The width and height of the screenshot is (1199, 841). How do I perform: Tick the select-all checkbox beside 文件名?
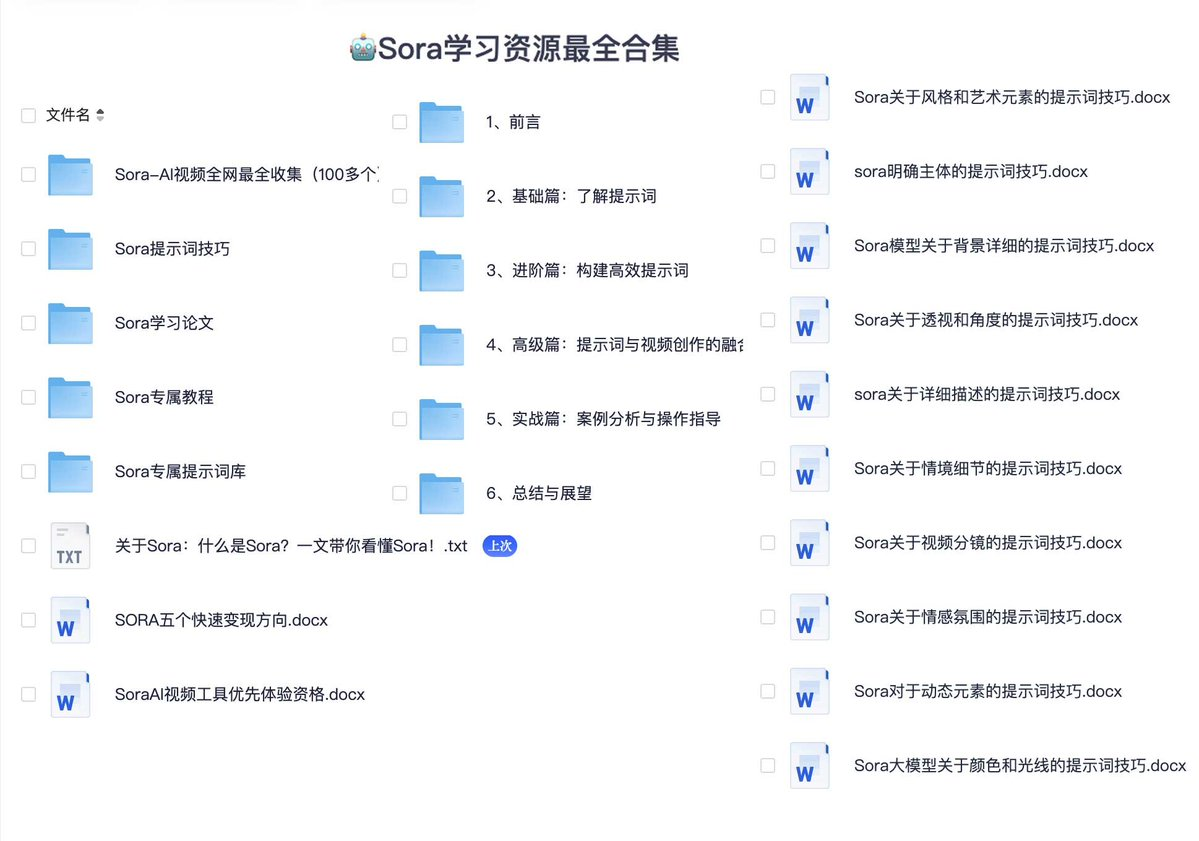point(28,115)
